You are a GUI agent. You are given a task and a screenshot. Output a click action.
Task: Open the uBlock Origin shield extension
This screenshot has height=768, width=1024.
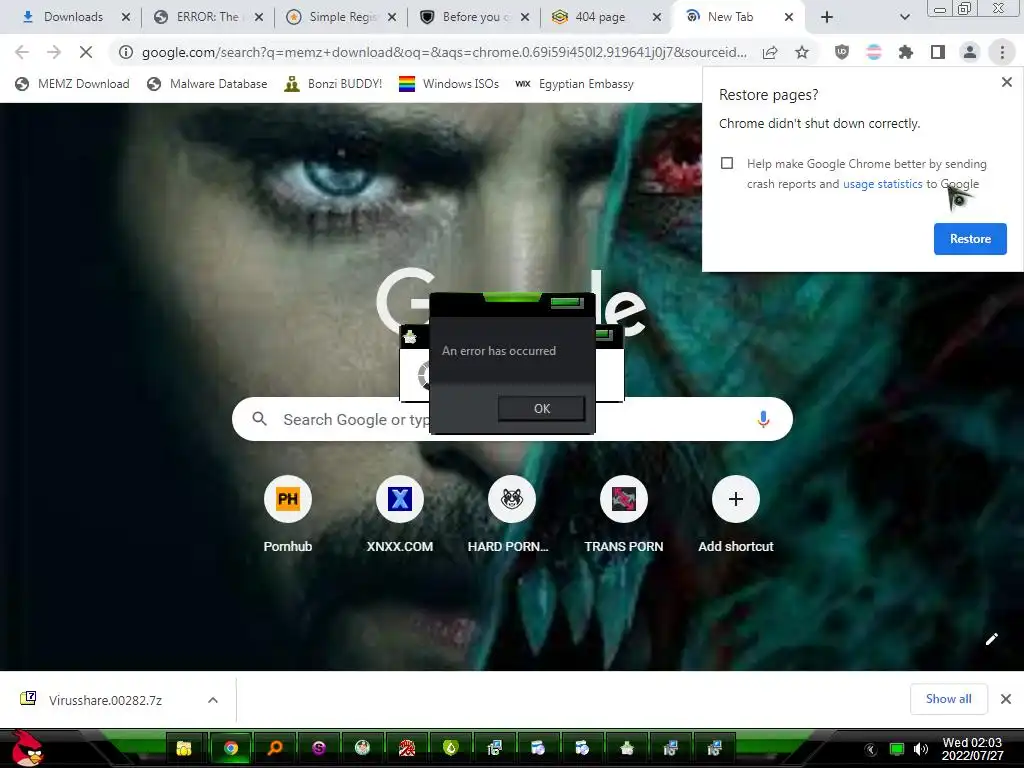[x=842, y=52]
